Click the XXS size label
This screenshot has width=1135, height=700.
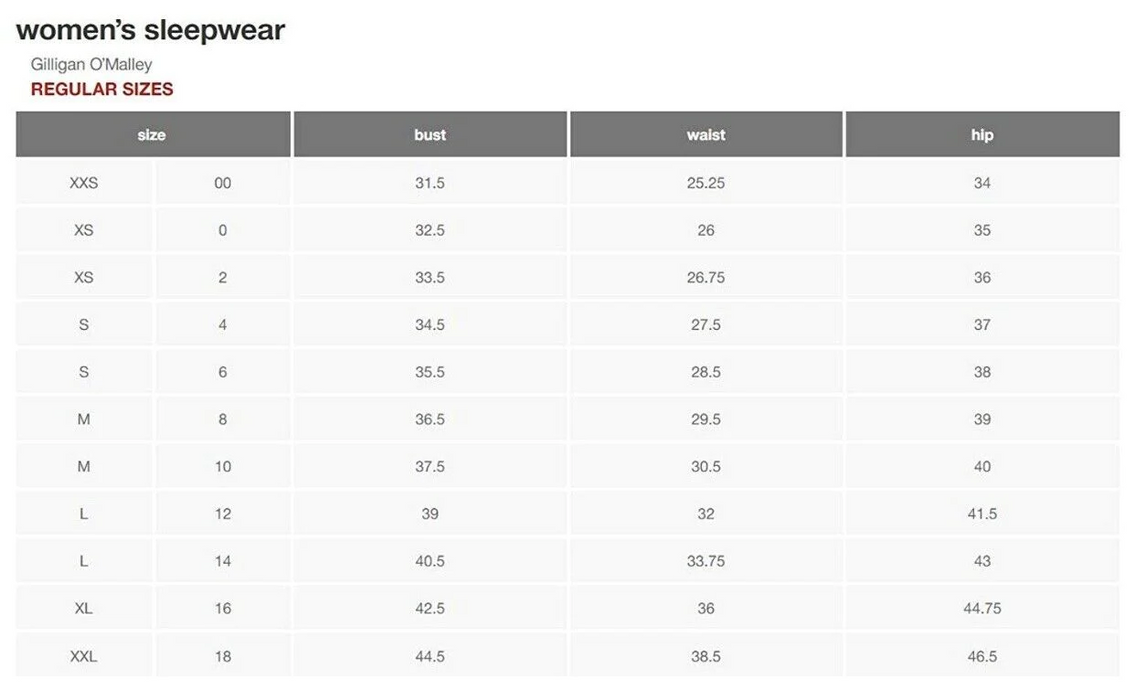click(84, 183)
